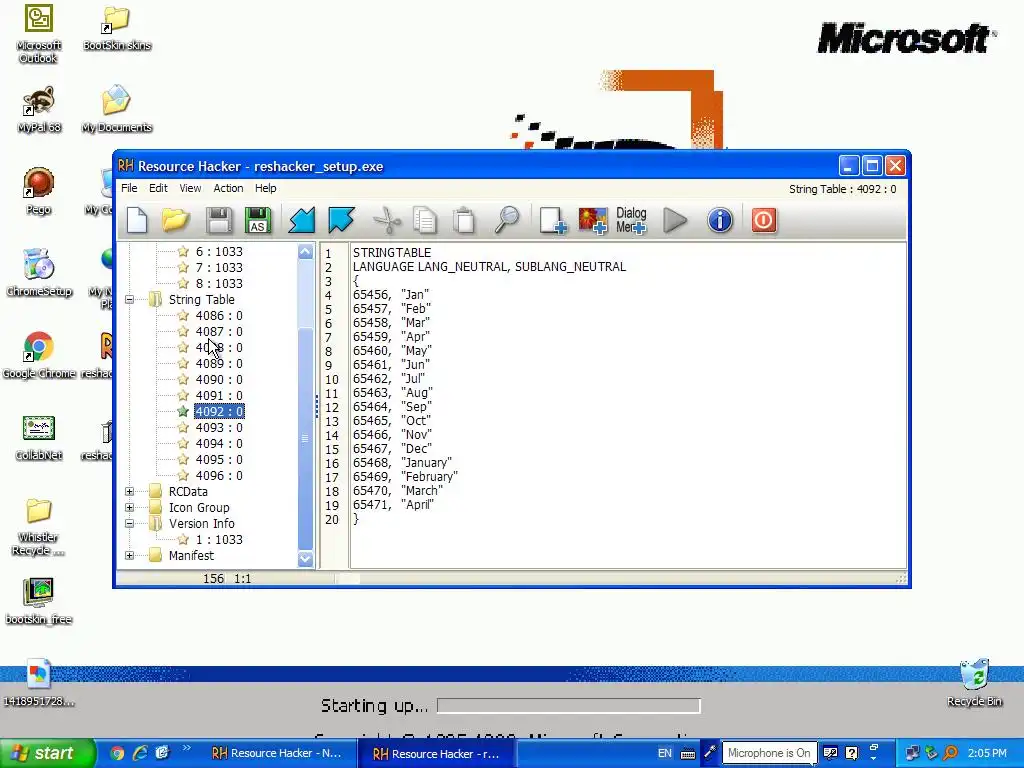The width and height of the screenshot is (1024, 768).
Task: Select the 7 : 1033 tree item
Action: [219, 268]
